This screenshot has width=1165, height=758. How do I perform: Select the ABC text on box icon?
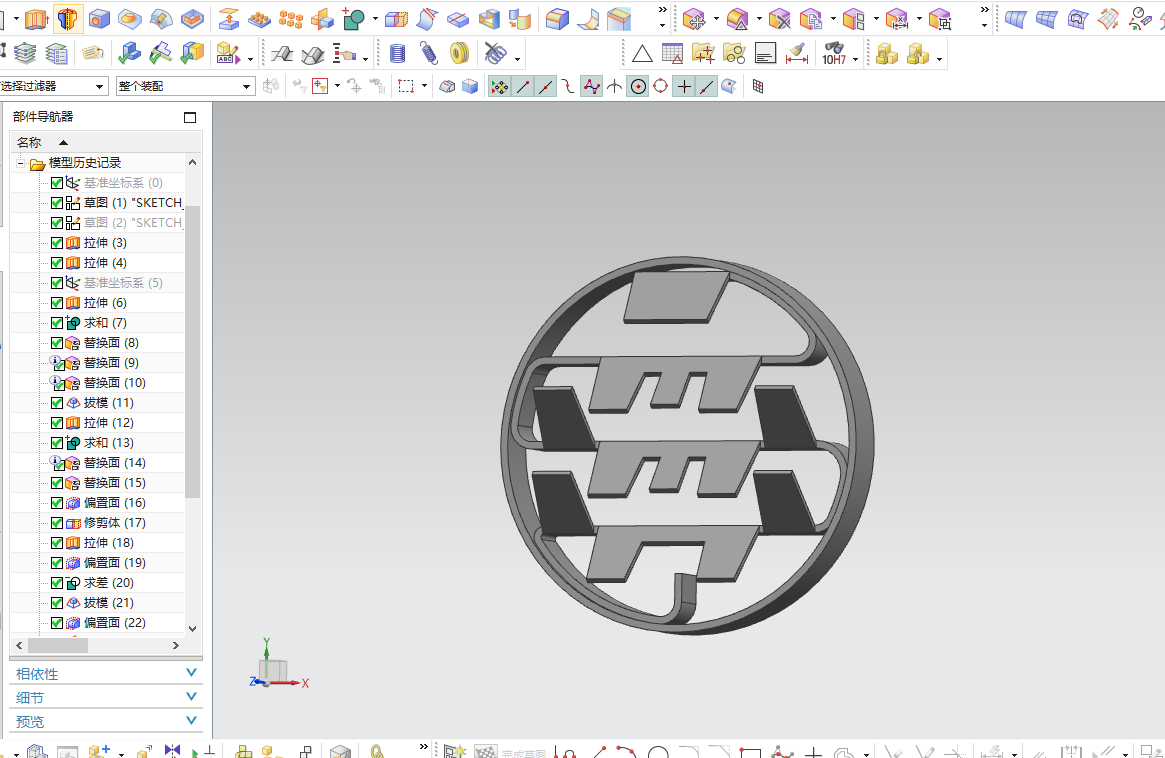(x=227, y=54)
